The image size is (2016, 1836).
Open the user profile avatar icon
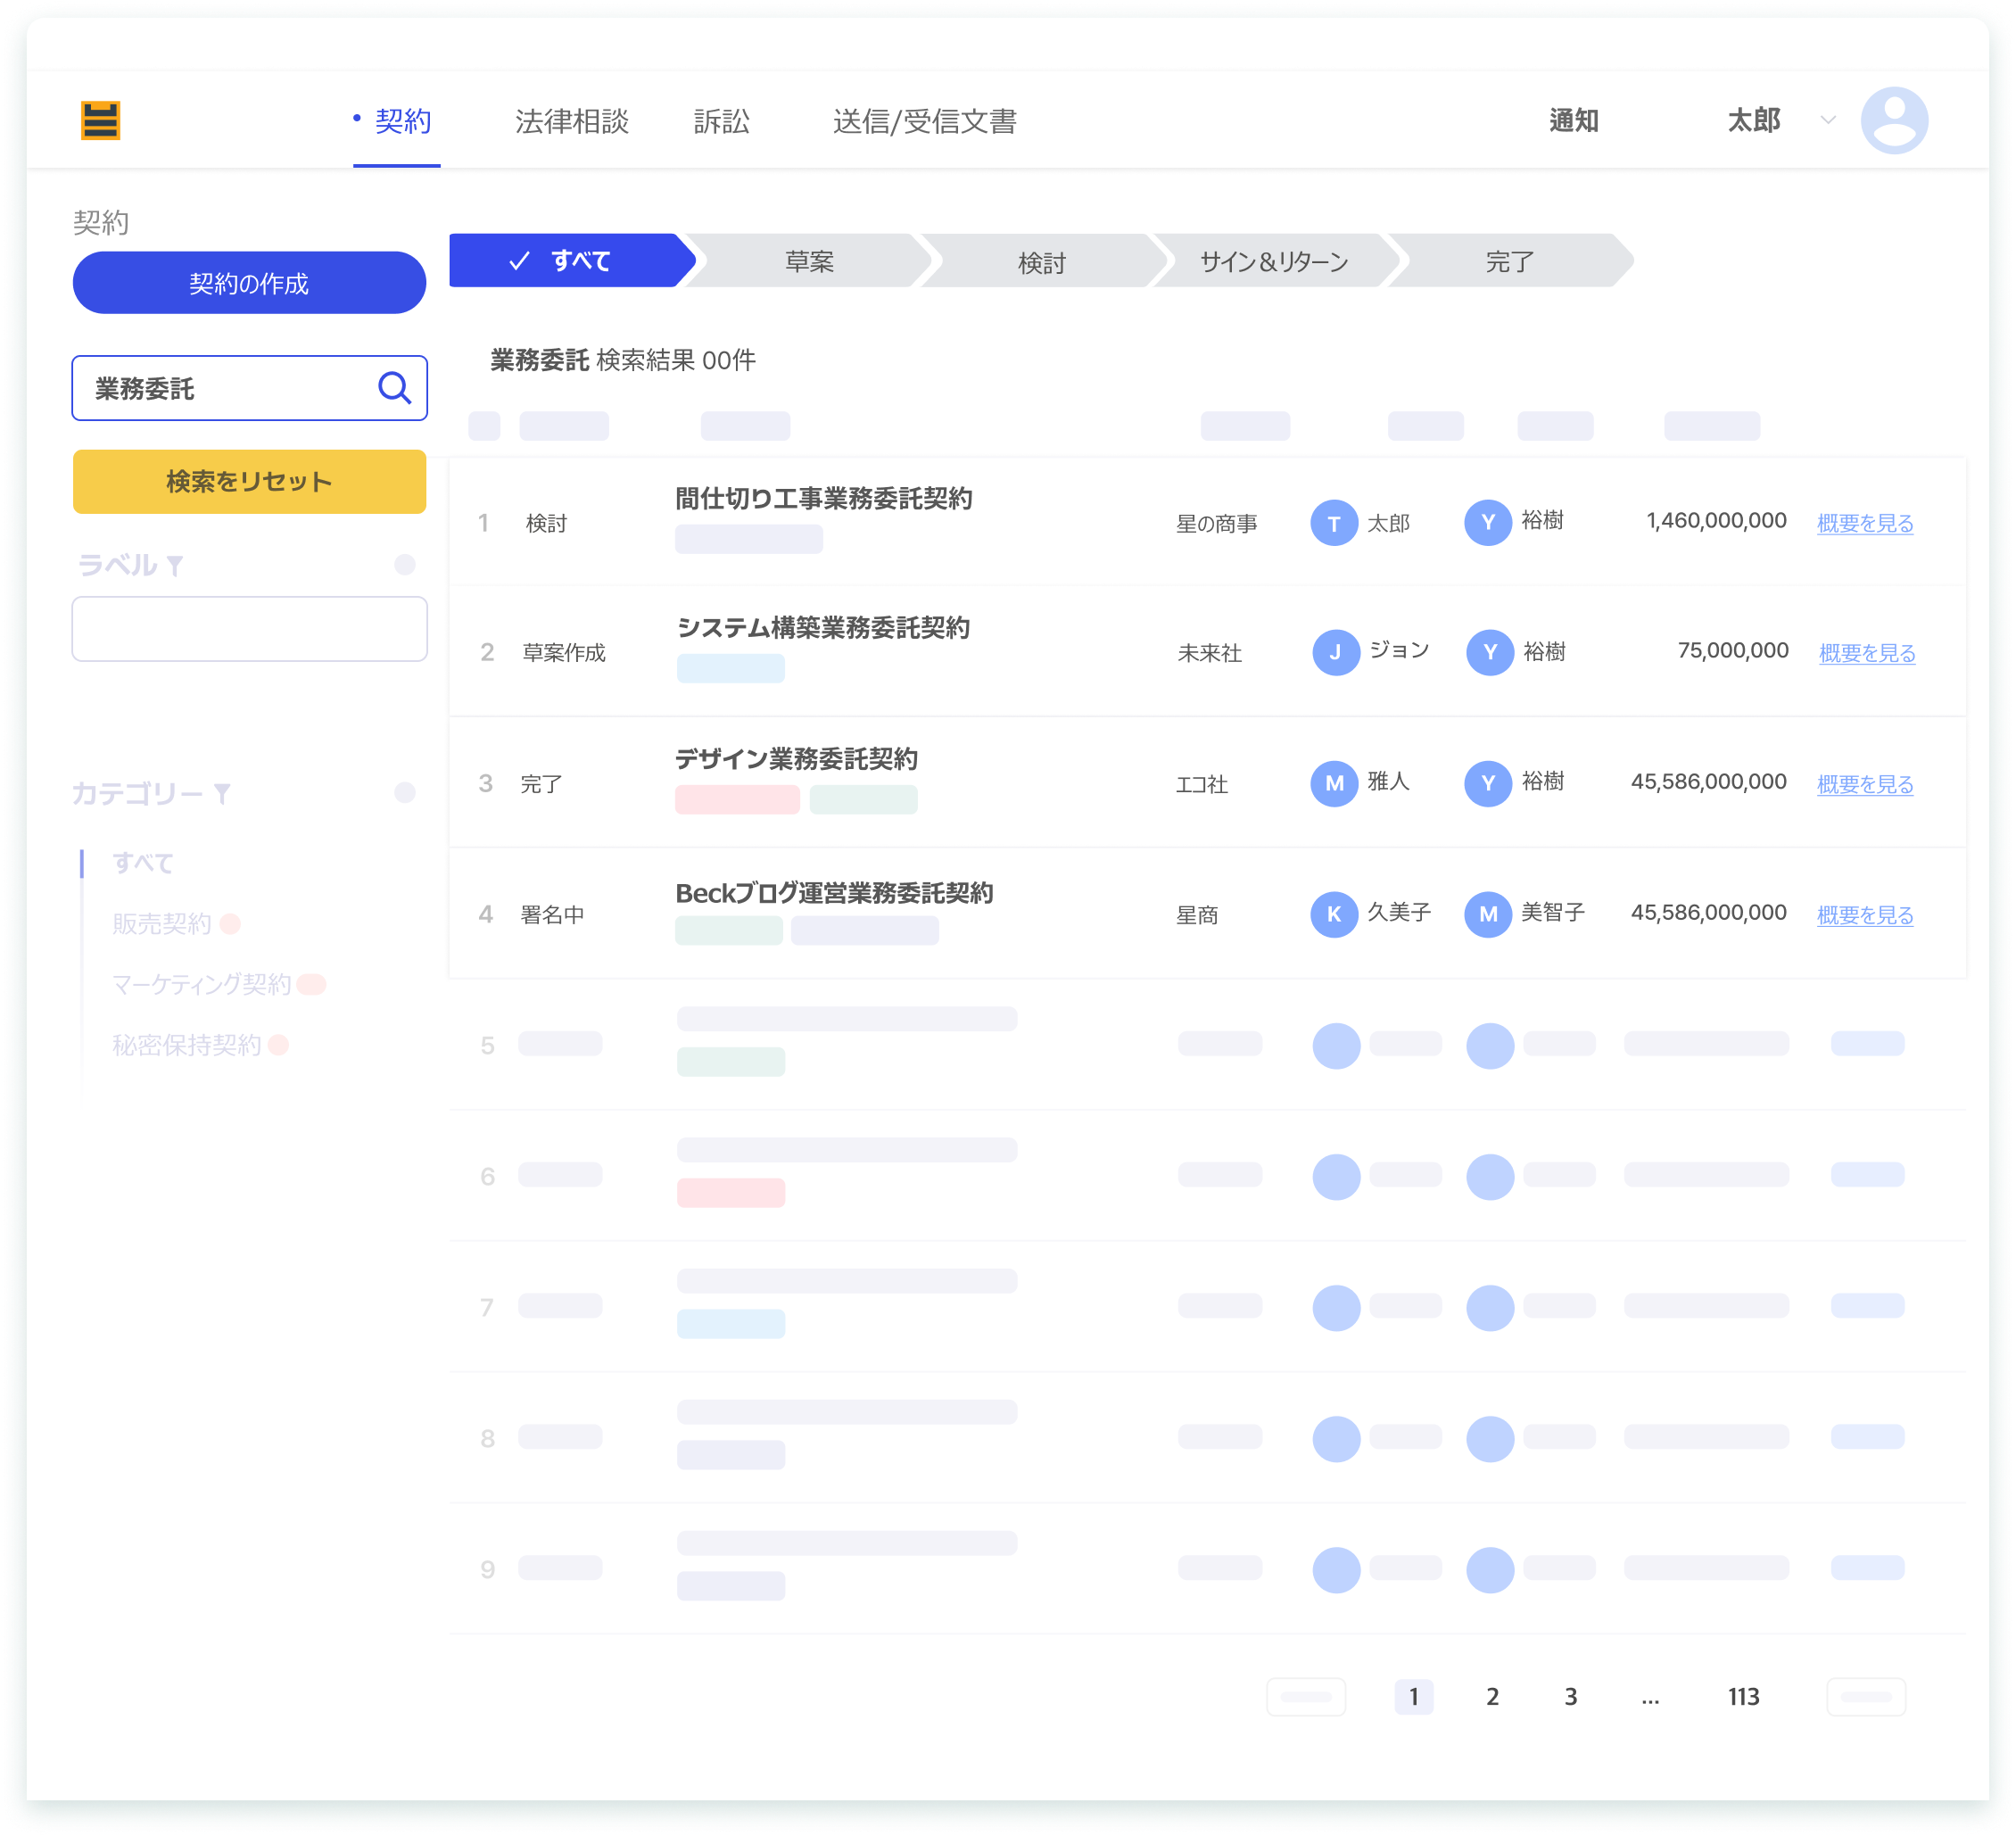point(1893,121)
